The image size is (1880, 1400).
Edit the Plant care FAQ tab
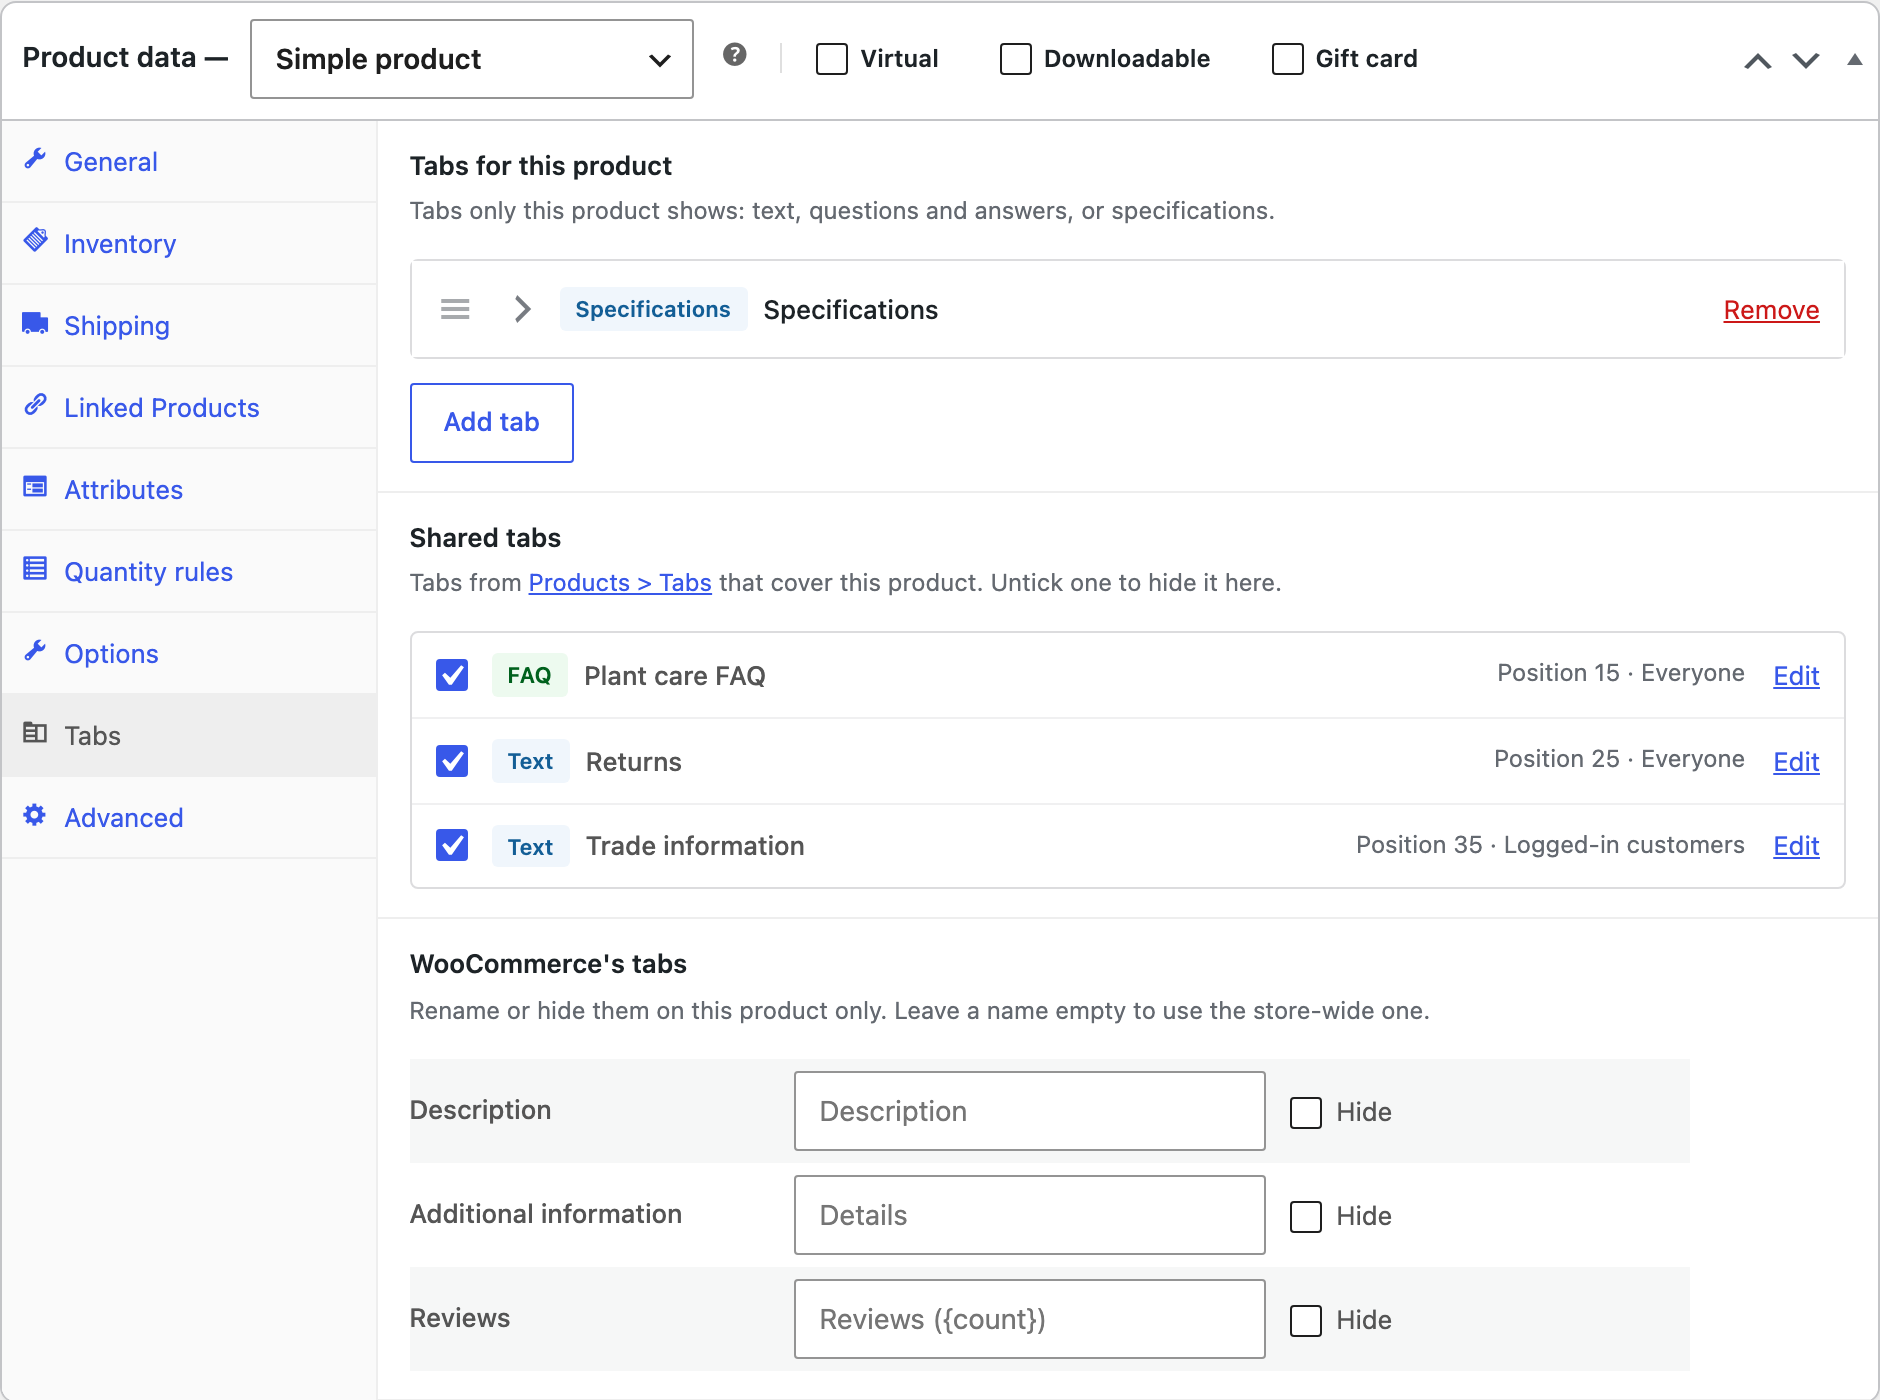tap(1796, 676)
